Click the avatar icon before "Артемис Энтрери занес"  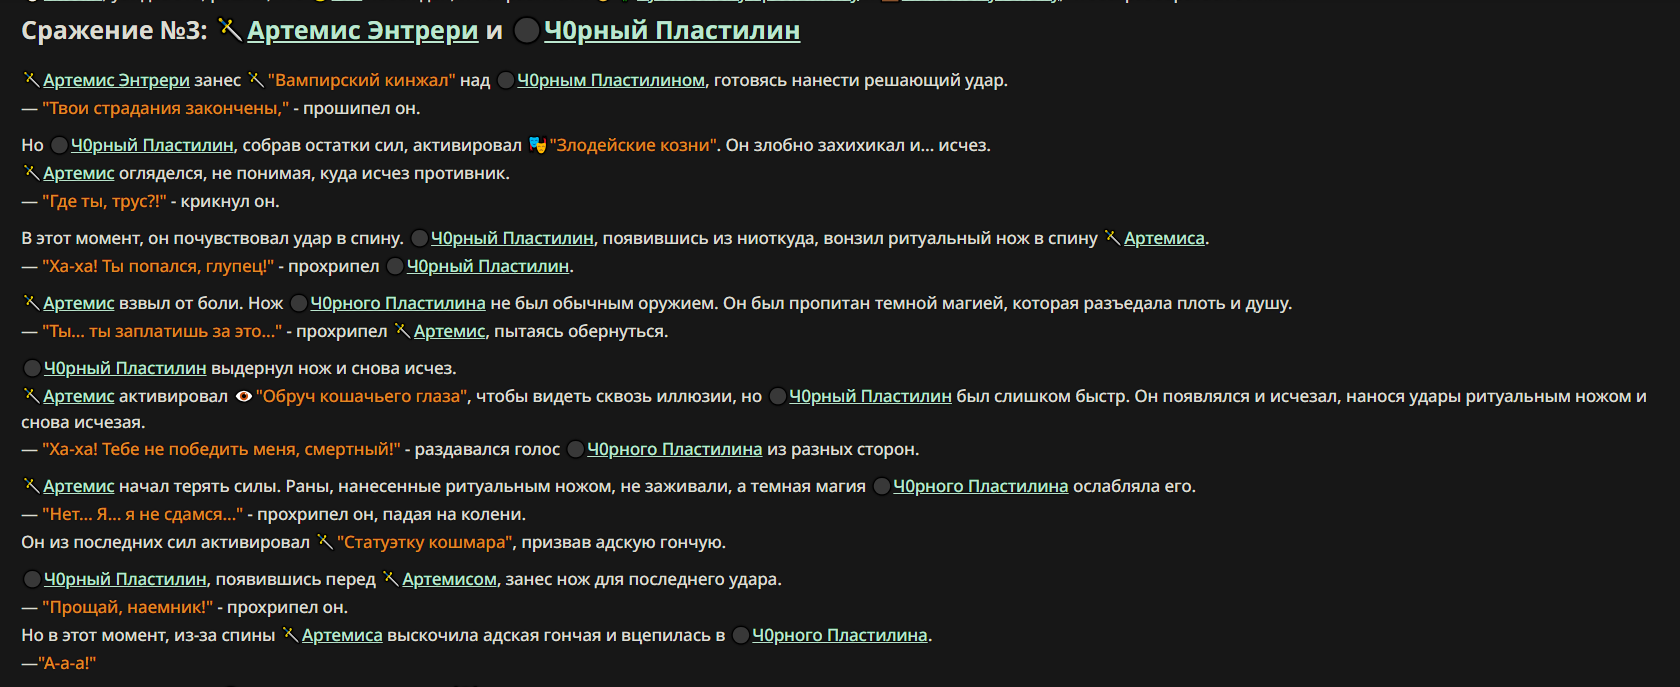pyautogui.click(x=31, y=80)
